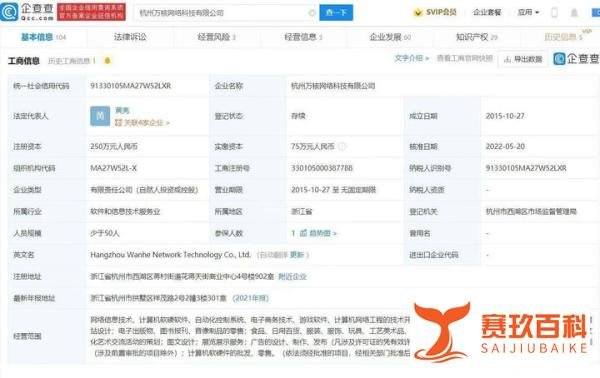Expand 文字介绍 link
The image size is (600, 378).
(x=411, y=58)
